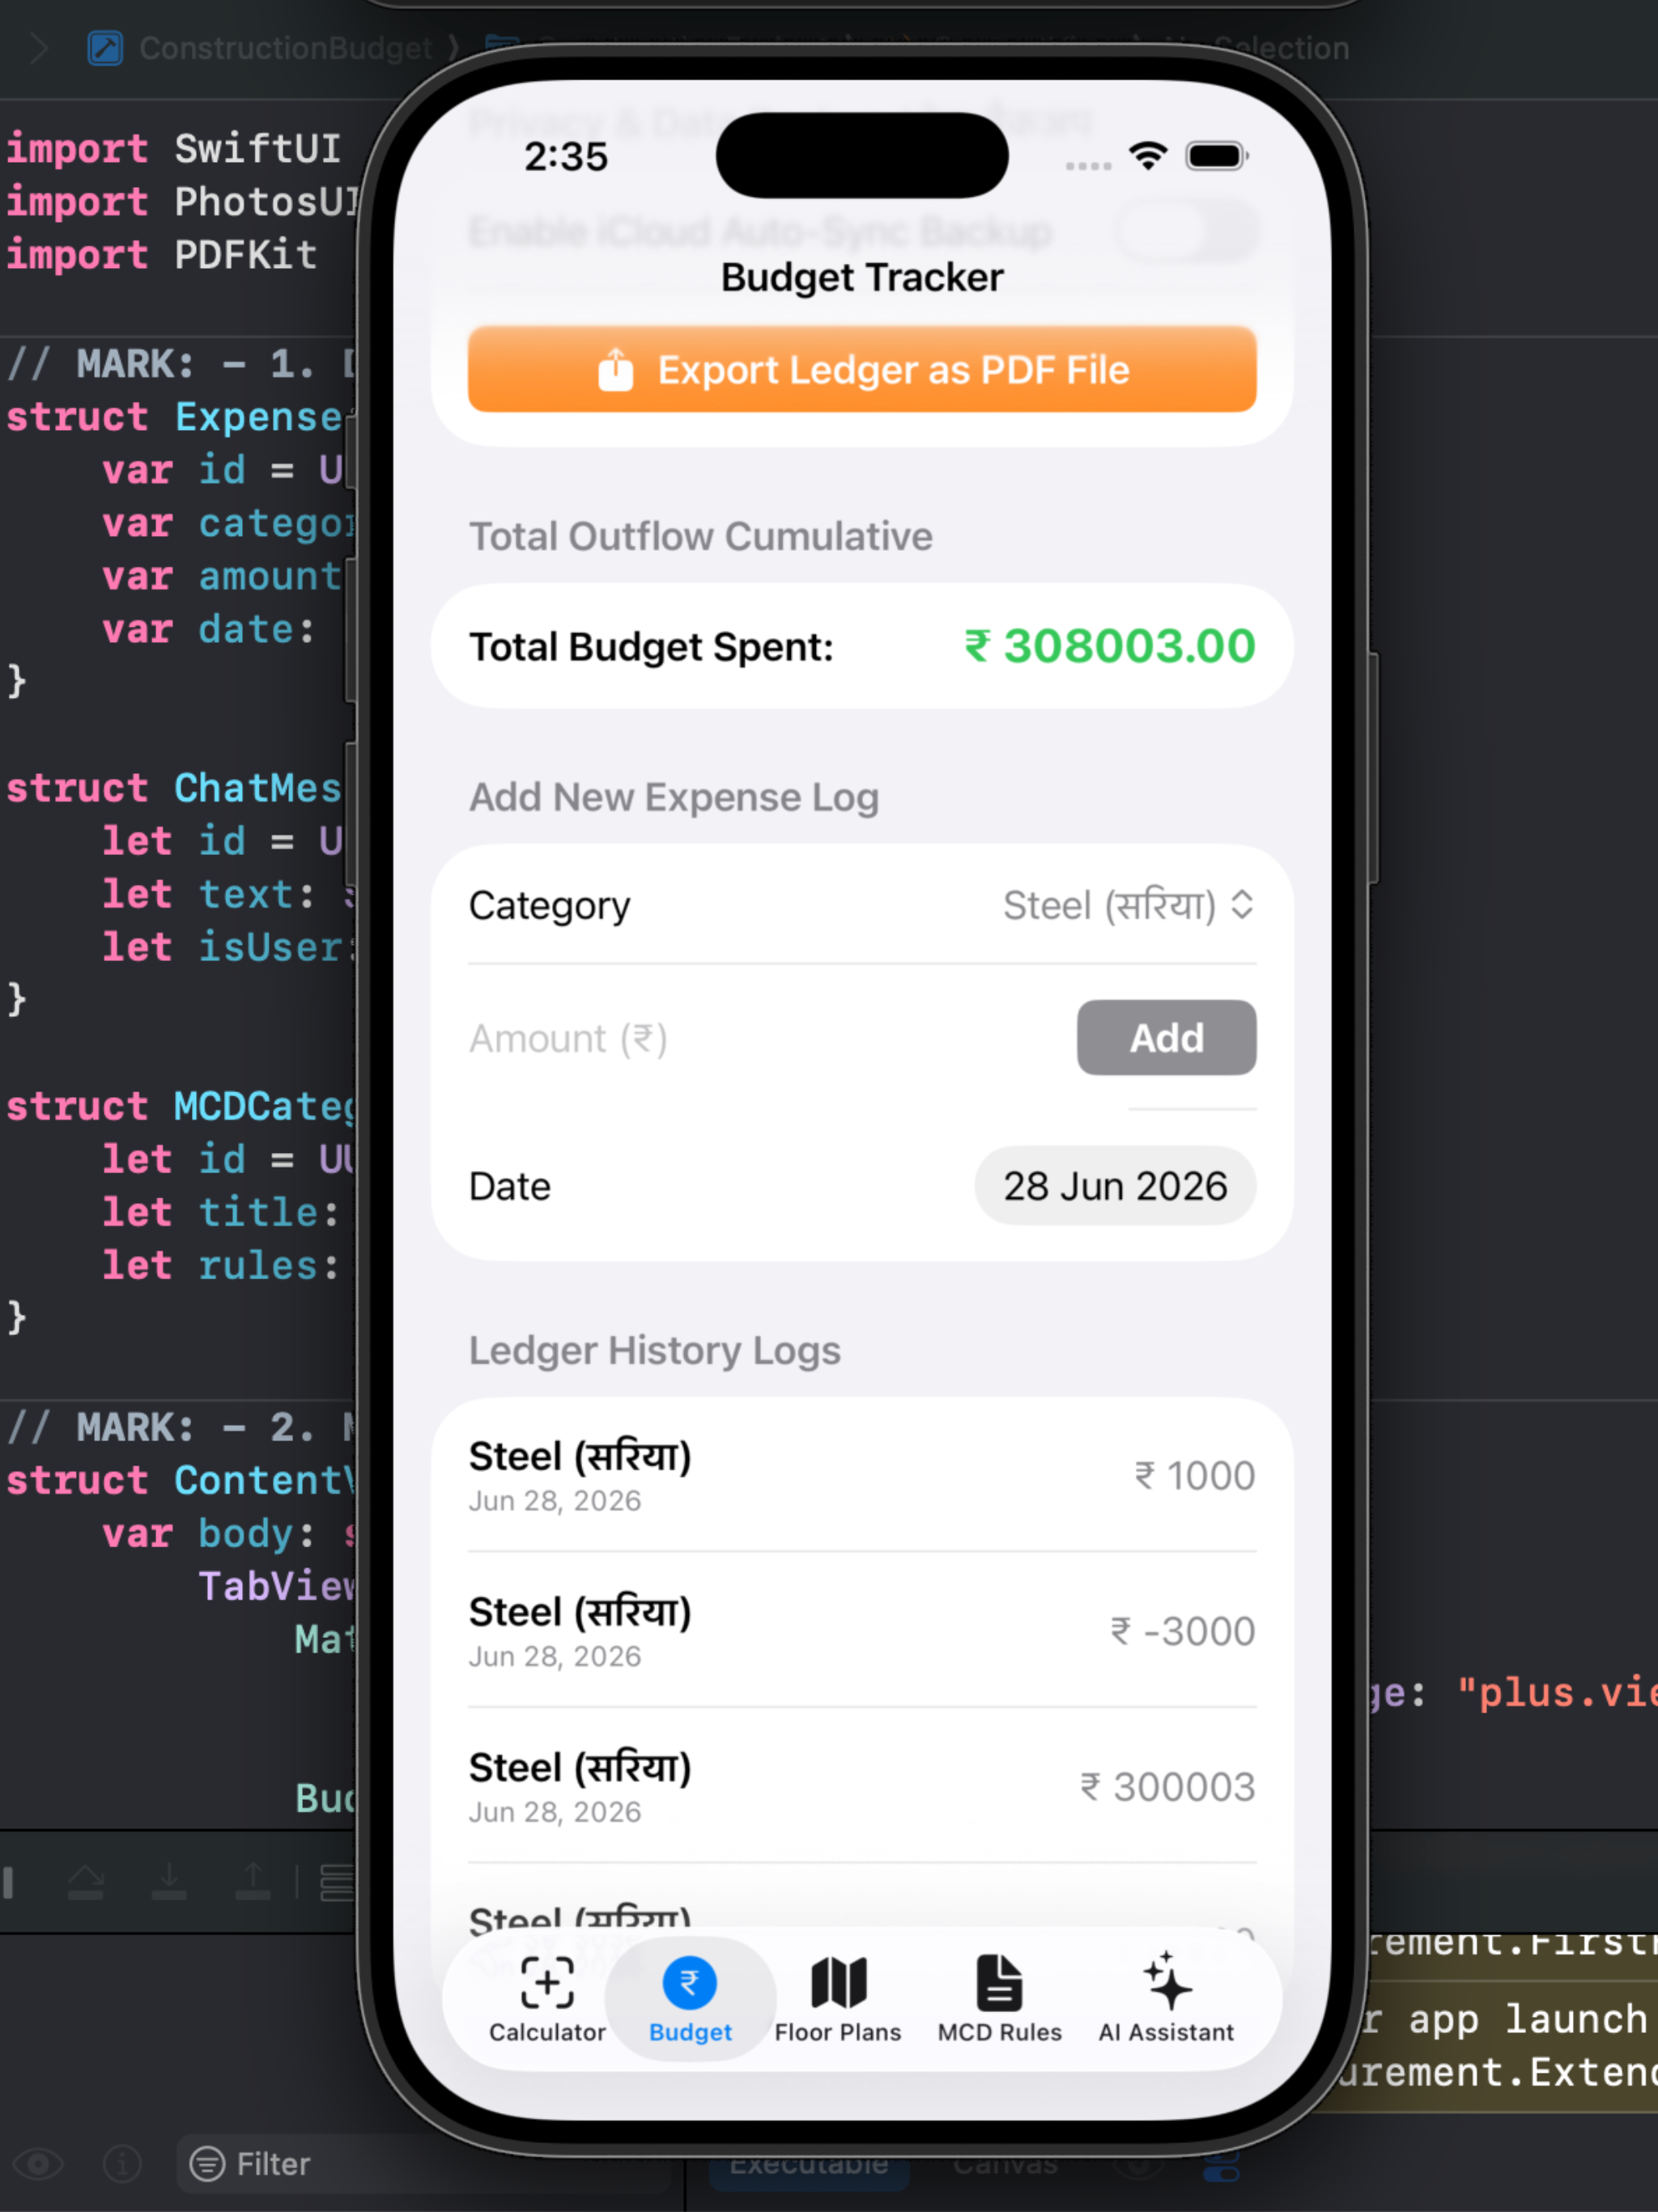Screen dimensions: 1658x2212
Task: Click the 'app launch' console message text
Action: pos(1527,2019)
